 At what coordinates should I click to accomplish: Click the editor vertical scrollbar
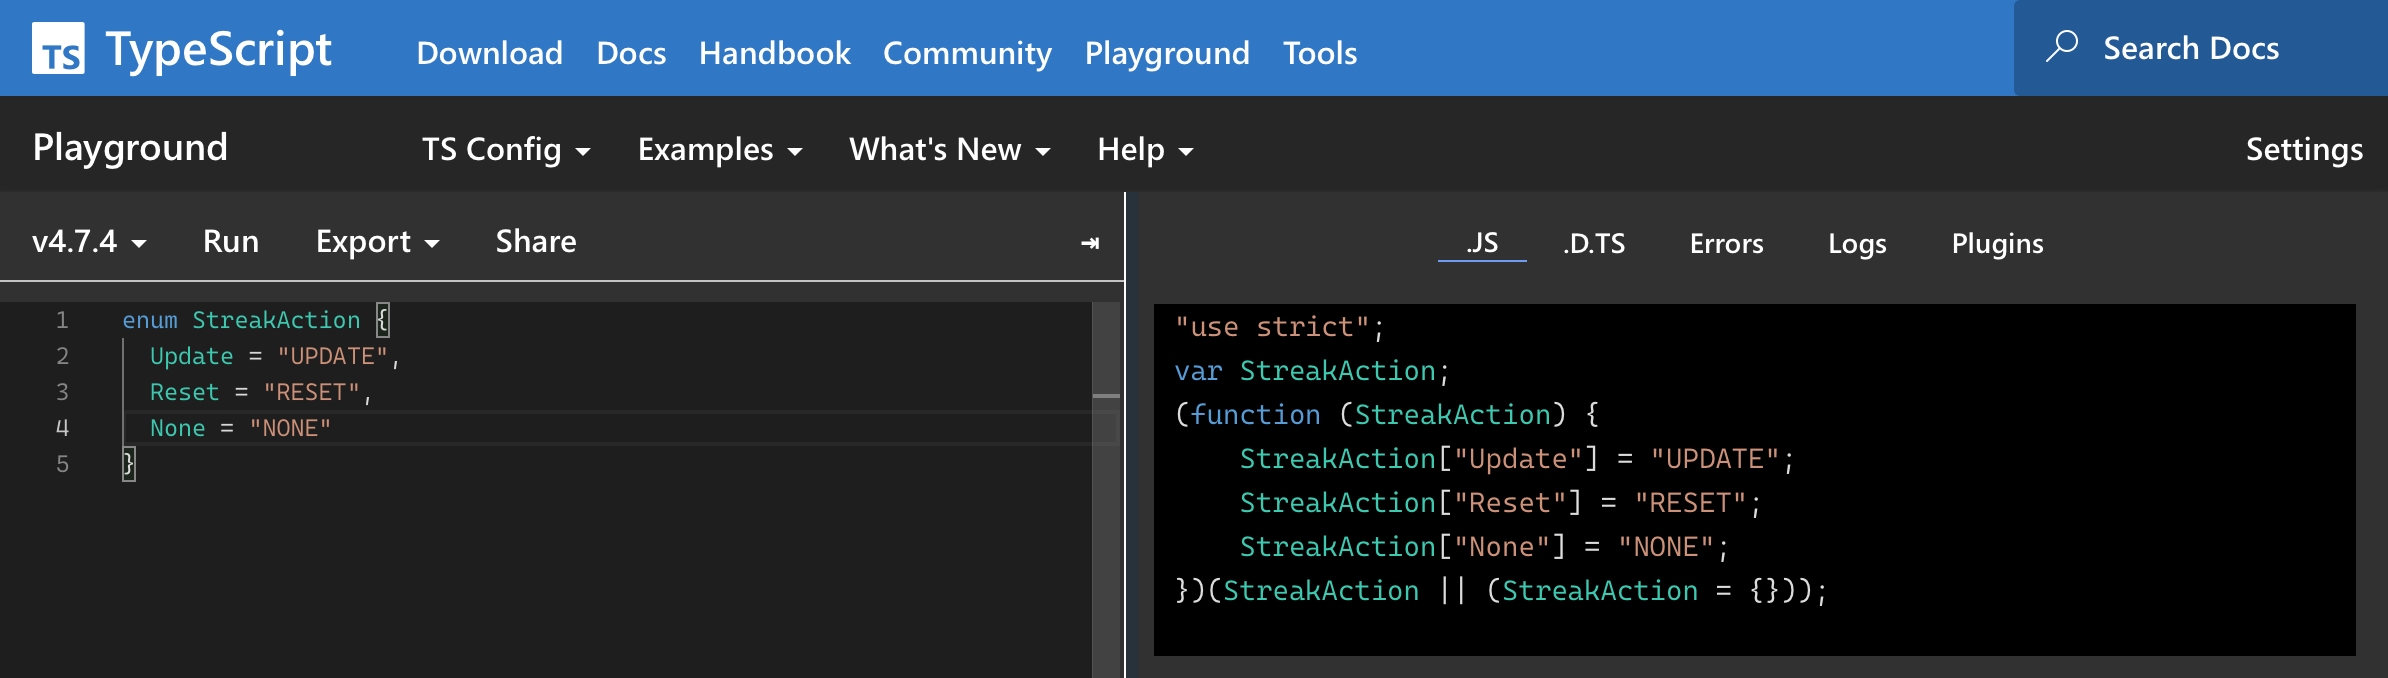point(1105,500)
